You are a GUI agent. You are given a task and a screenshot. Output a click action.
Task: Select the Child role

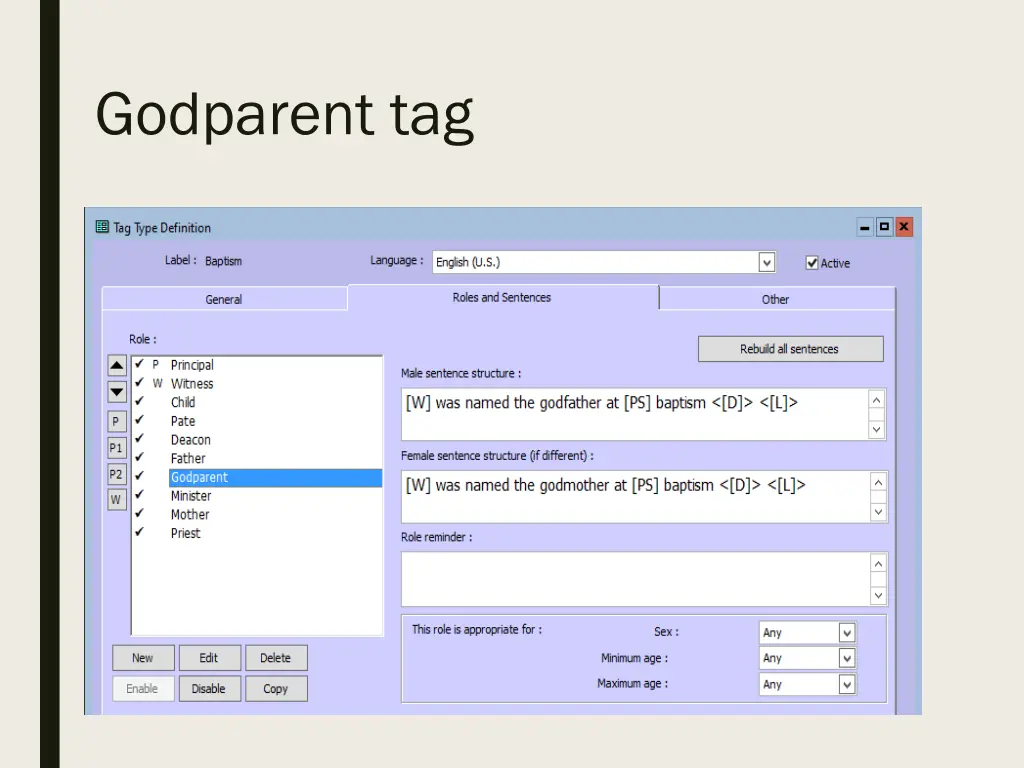coord(183,402)
